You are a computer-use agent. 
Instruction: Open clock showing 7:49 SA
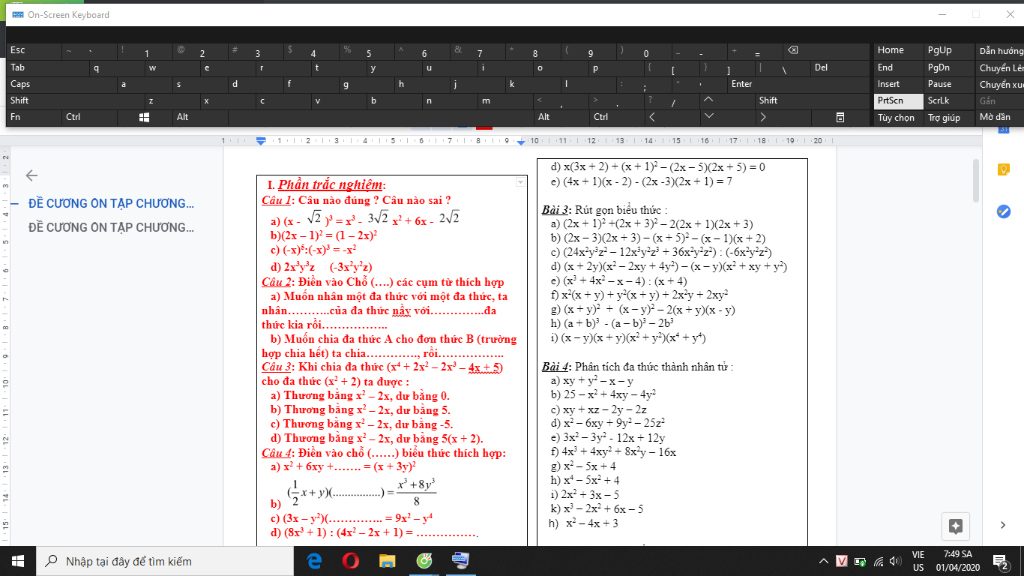tap(957, 562)
